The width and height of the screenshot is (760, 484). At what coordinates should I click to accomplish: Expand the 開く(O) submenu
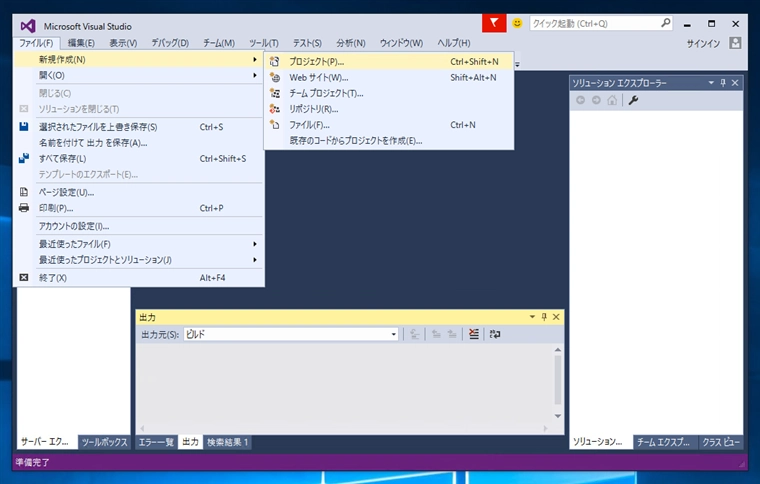click(254, 75)
